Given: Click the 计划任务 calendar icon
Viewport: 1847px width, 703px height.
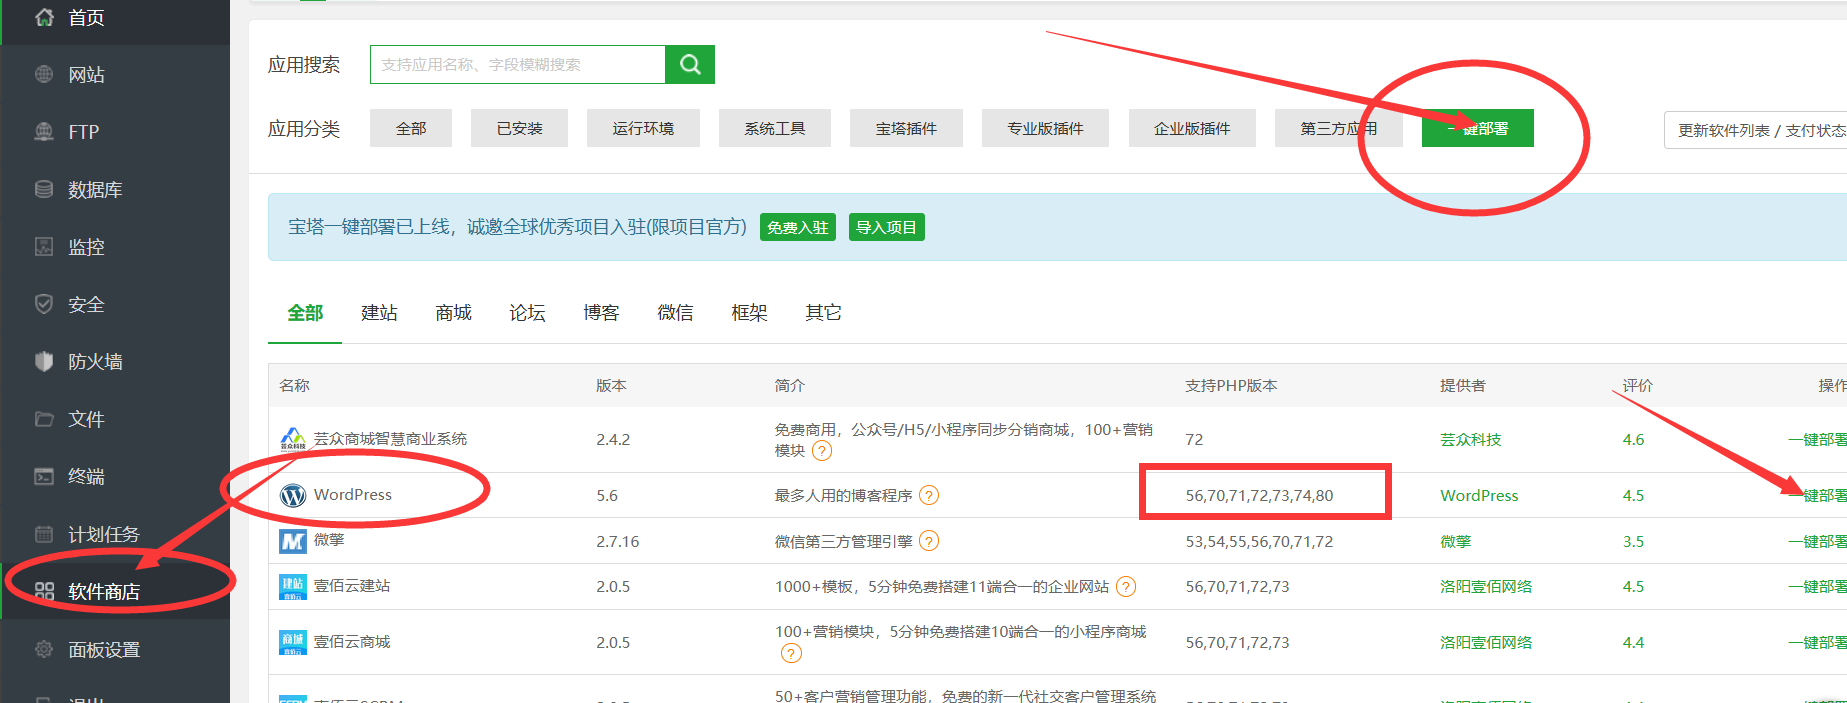Looking at the screenshot, I should pos(44,534).
